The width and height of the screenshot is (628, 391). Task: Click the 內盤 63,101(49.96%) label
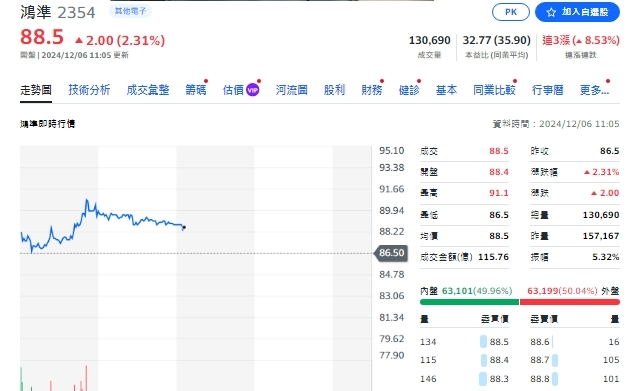point(466,291)
